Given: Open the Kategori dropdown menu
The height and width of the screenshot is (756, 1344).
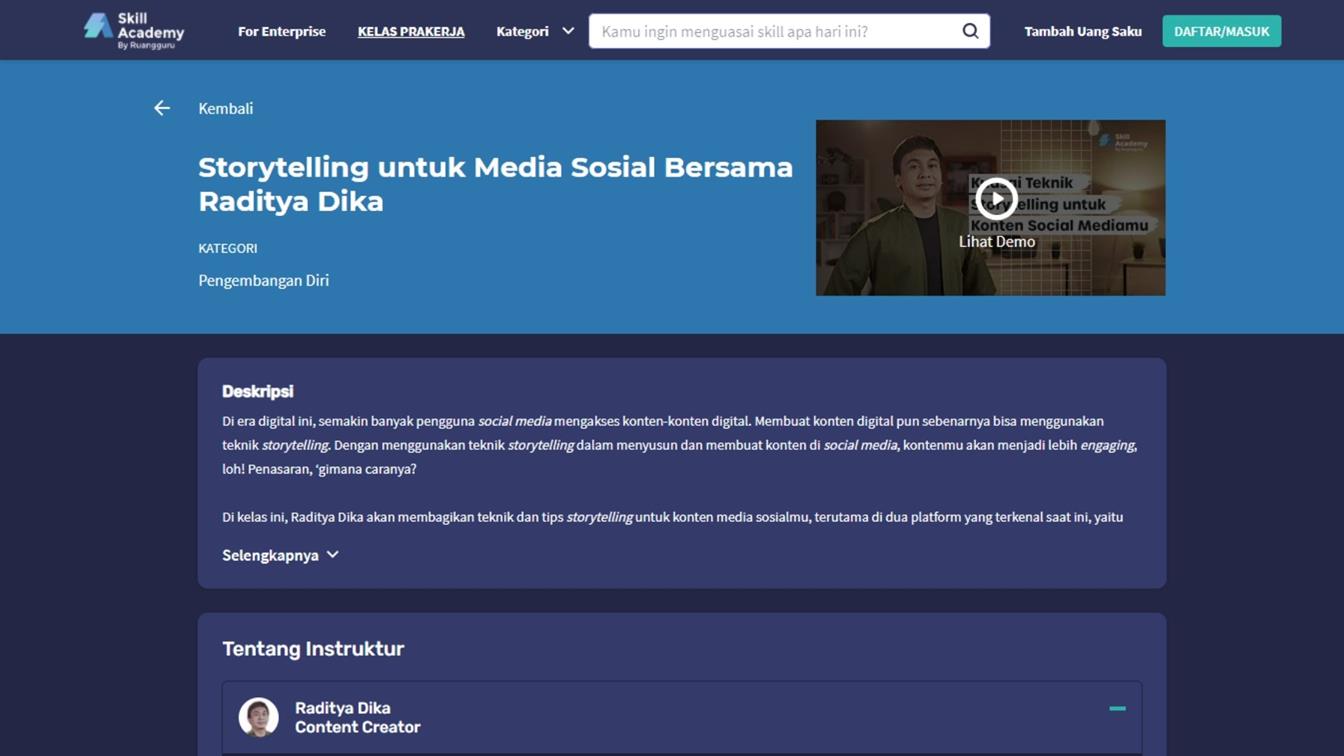Looking at the screenshot, I should 535,31.
